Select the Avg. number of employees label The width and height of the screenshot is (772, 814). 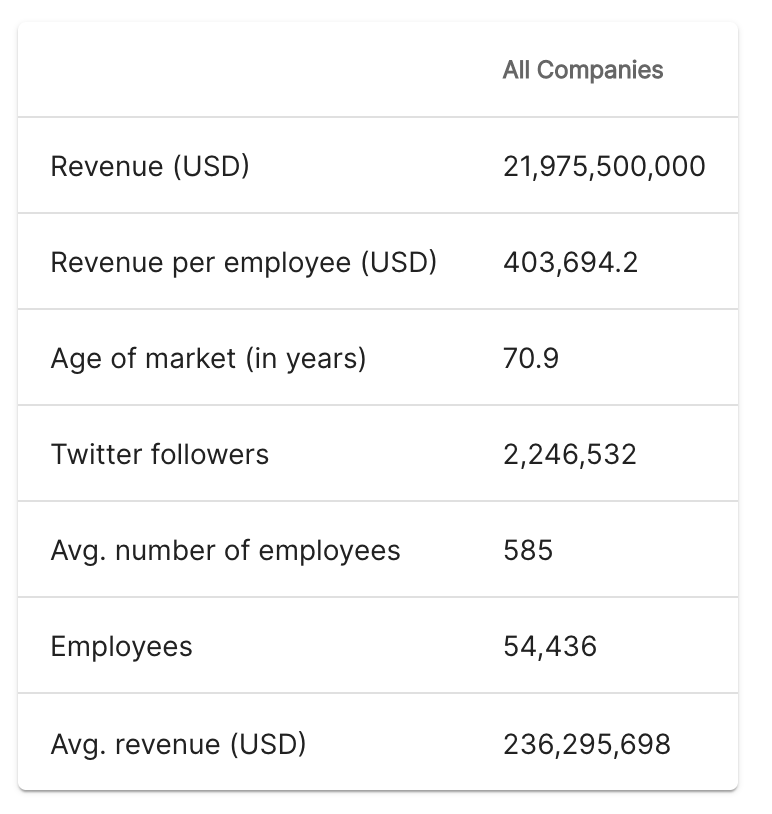[225, 550]
